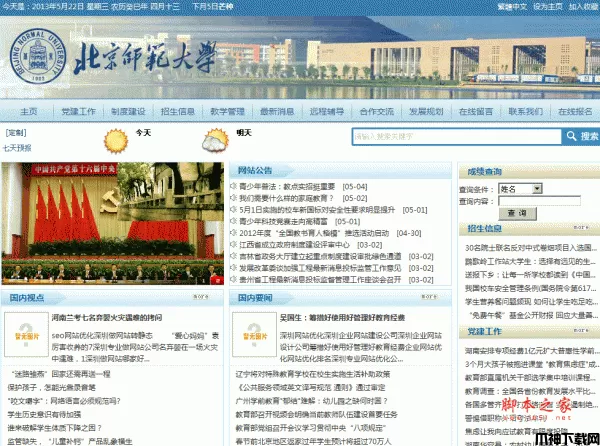This screenshot has height=446, width=600.
Task: Click speaker icon beside 发展改革委 notice
Action: point(233,268)
